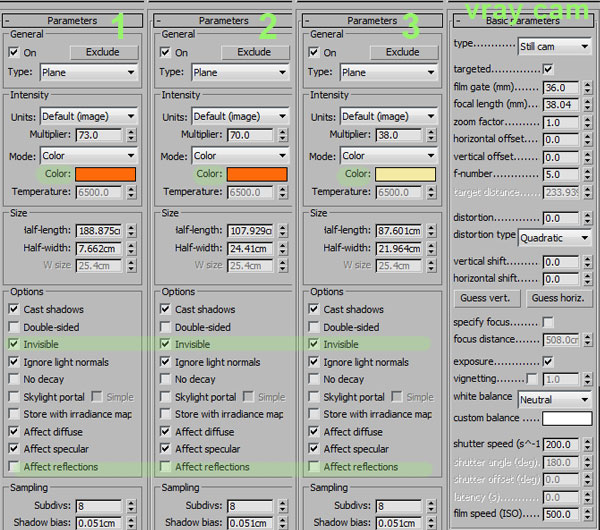Viewport: 600px width, 530px height.
Task: Enable Double-sided in panel 2
Action: point(165,327)
